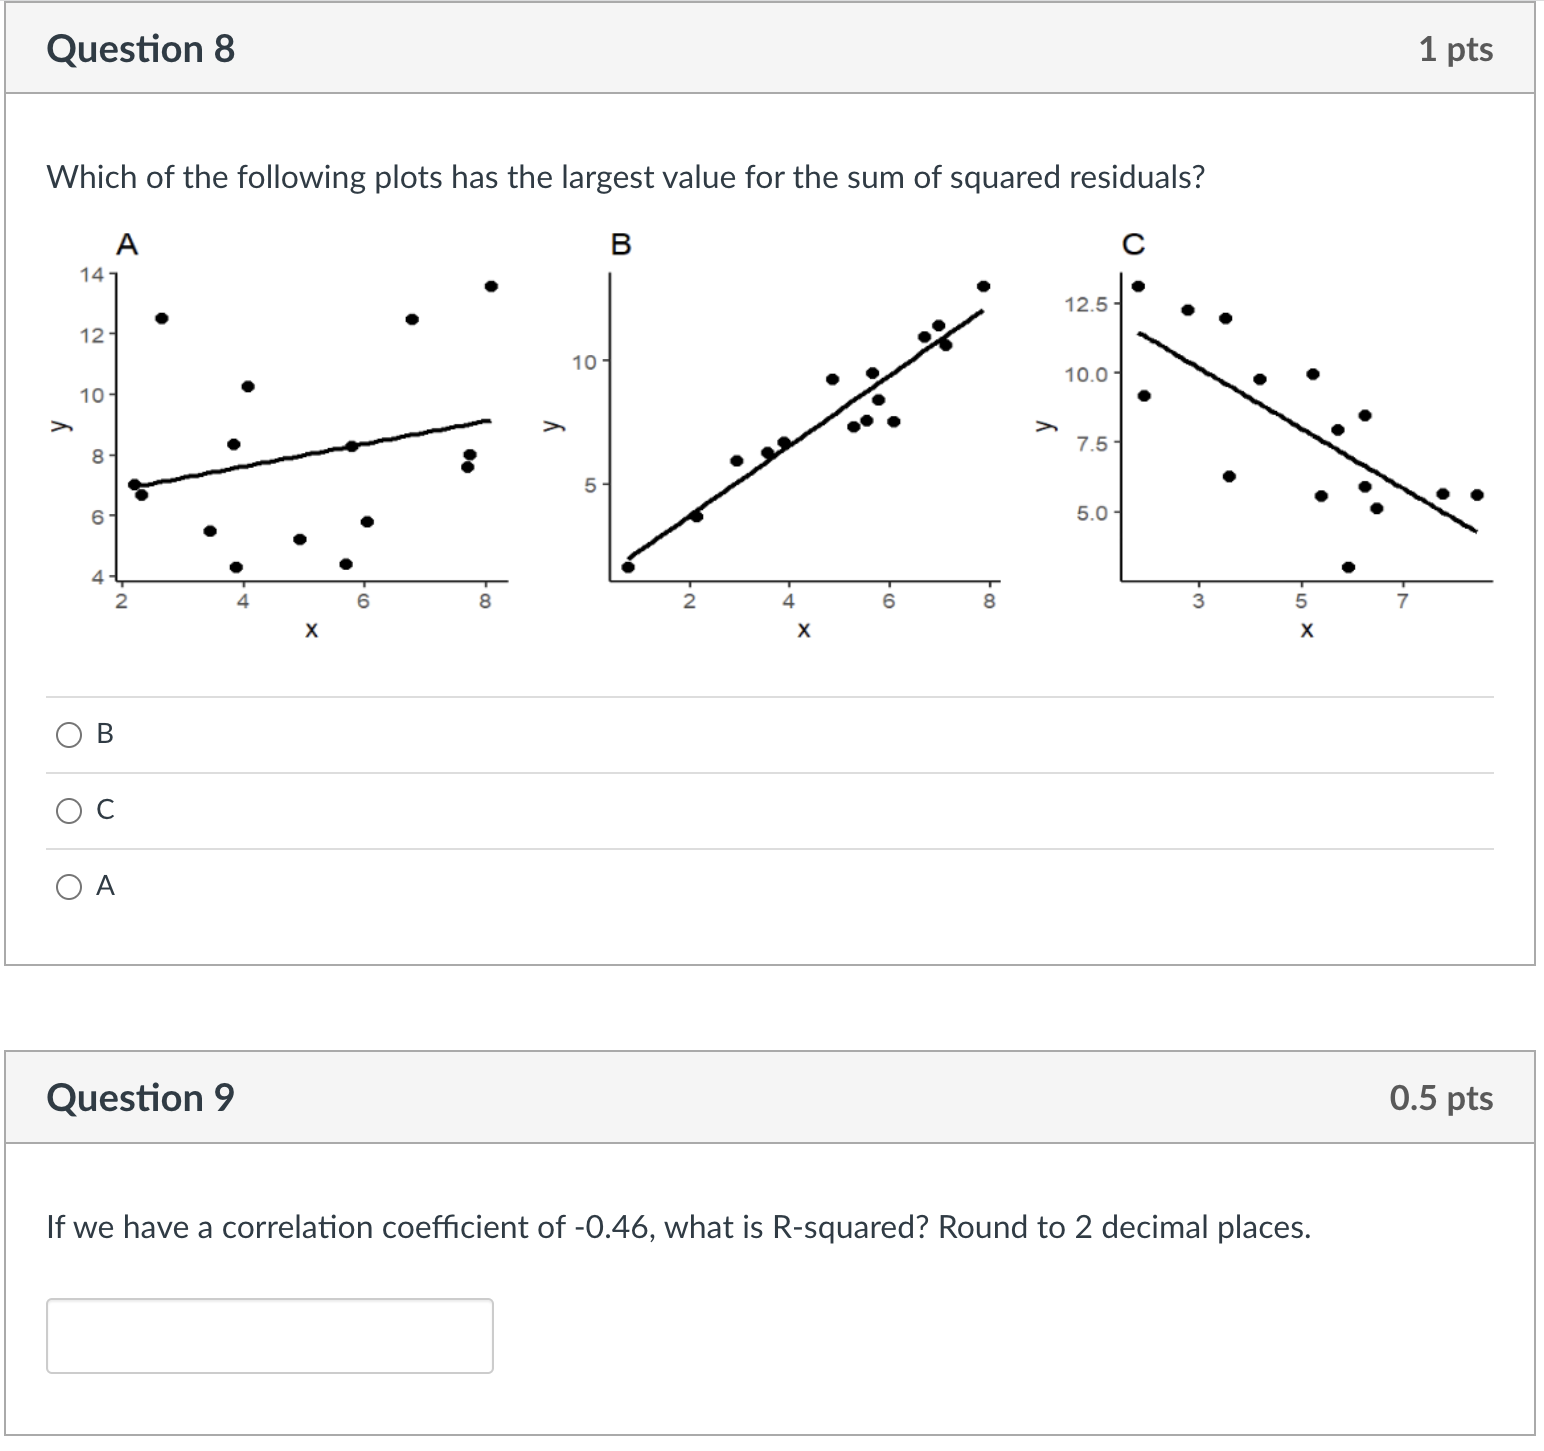Select radio button A for Question 8
Screen dimensions: 1544x1451
[x=68, y=886]
